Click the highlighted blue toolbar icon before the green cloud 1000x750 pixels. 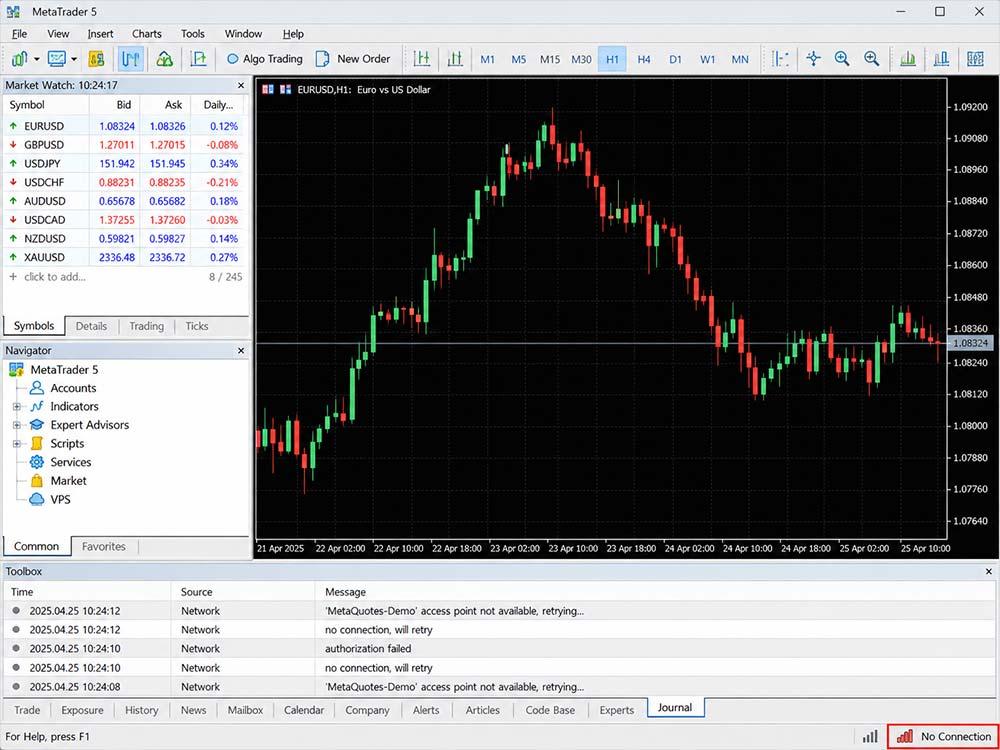[x=130, y=59]
